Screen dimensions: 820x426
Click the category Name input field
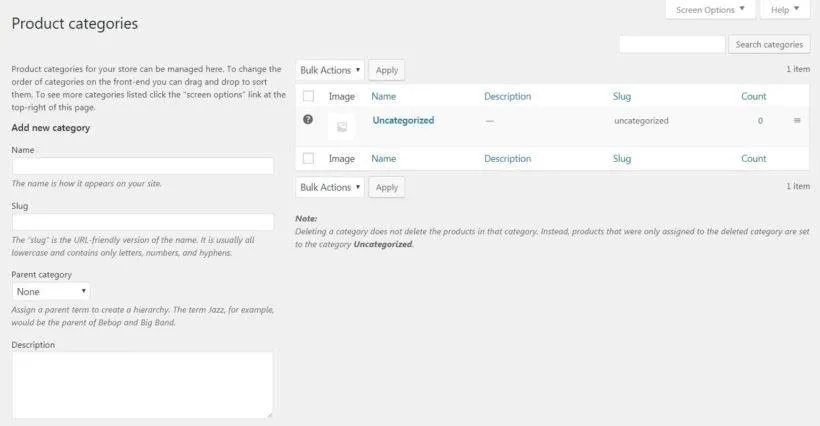coord(142,166)
